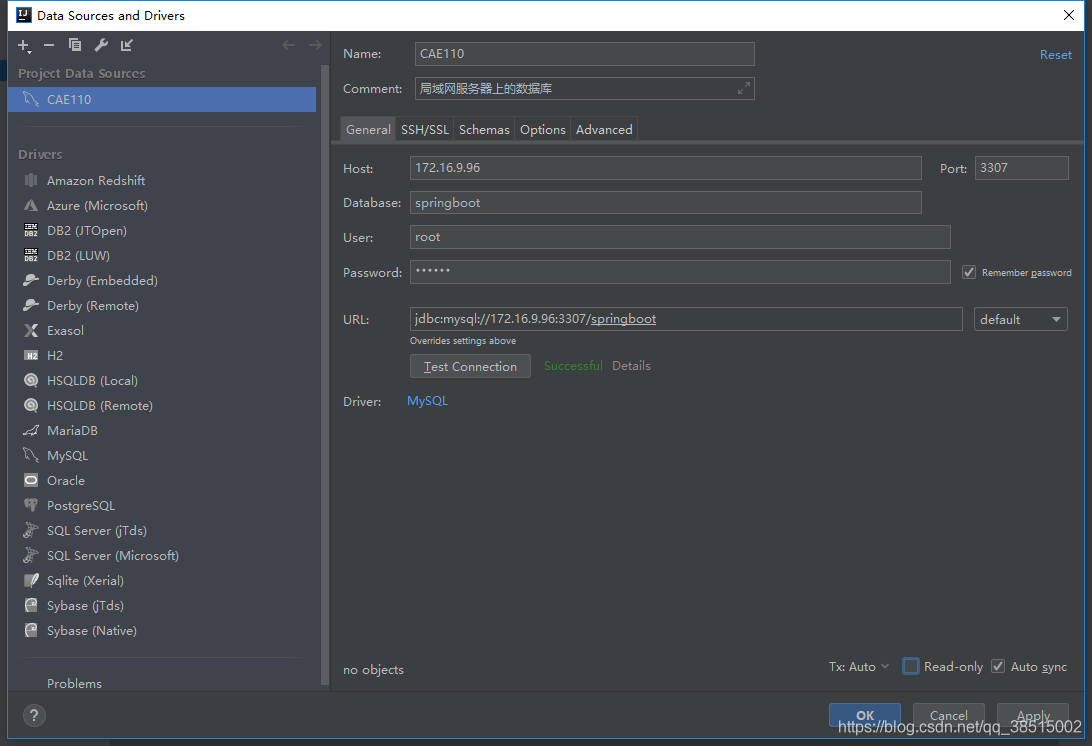Click the forward navigation arrow
Viewport: 1092px width, 746px height.
315,45
